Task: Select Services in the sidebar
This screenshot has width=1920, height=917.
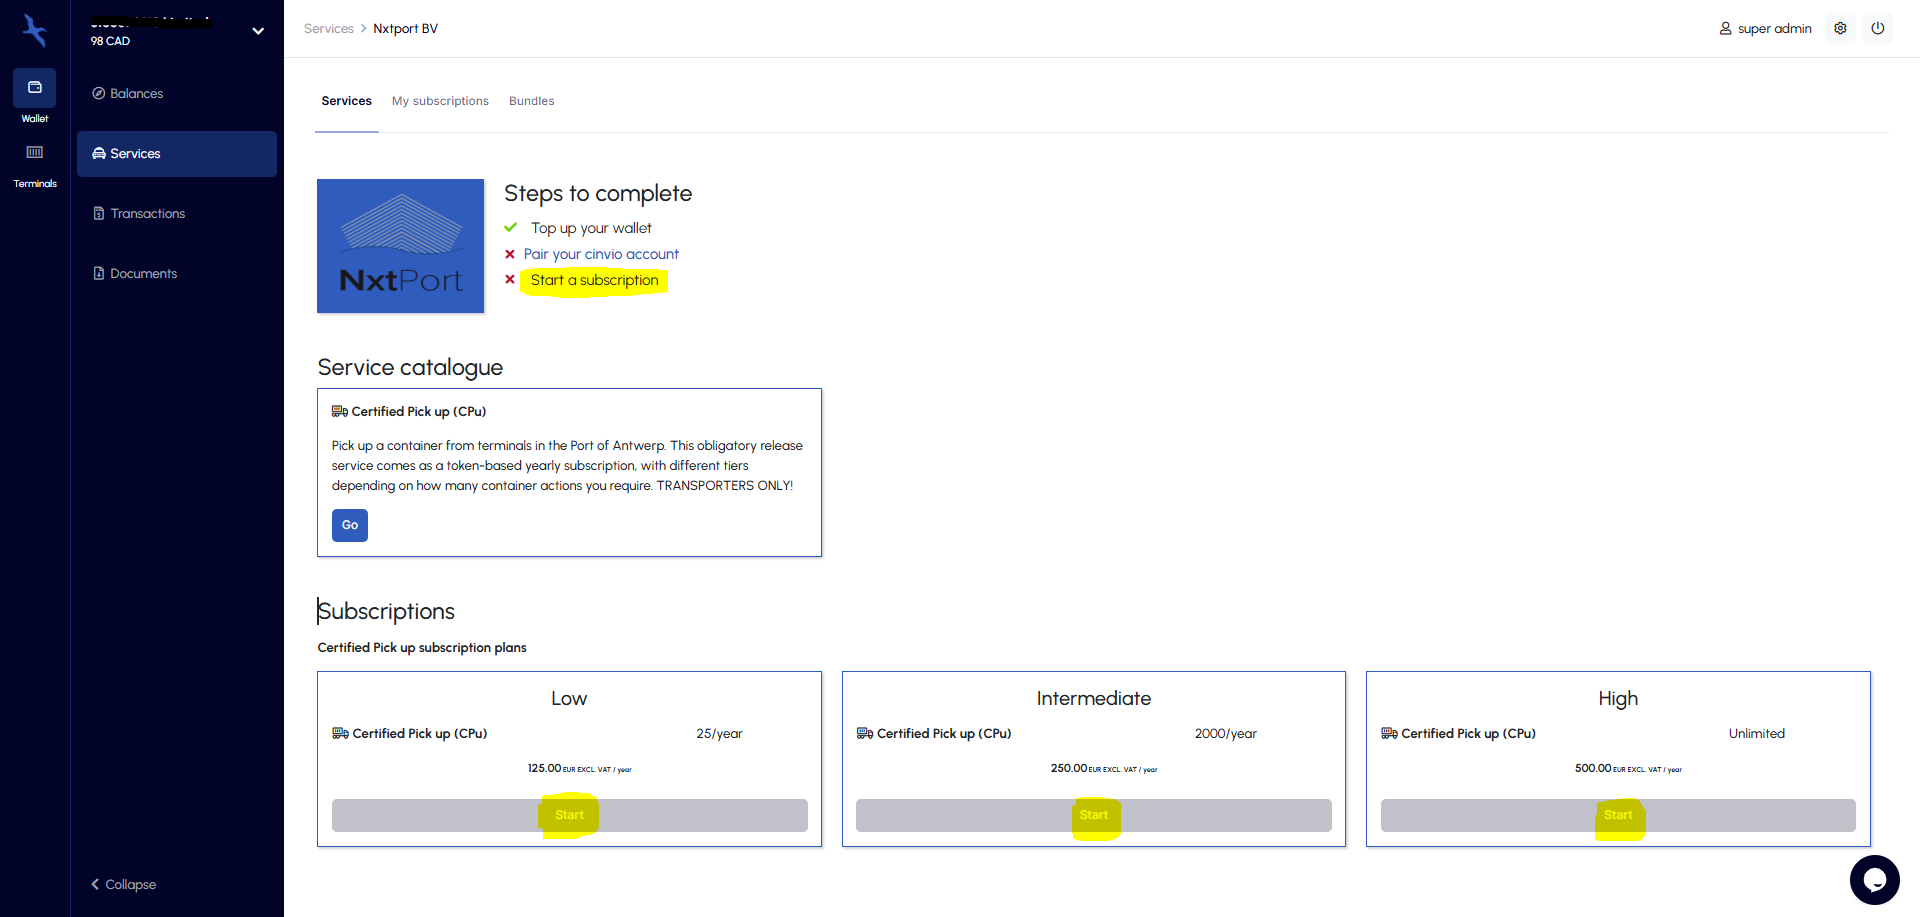Action: (177, 154)
